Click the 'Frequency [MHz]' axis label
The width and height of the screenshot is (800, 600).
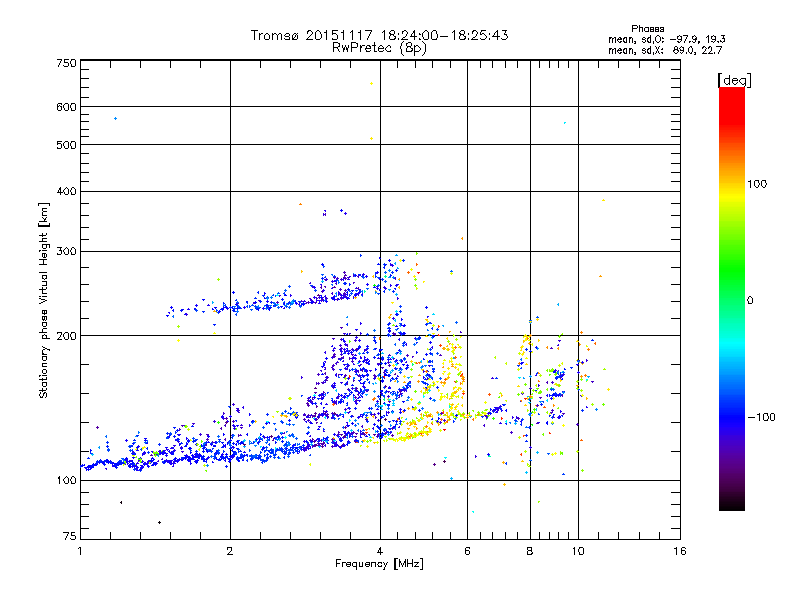point(379,564)
